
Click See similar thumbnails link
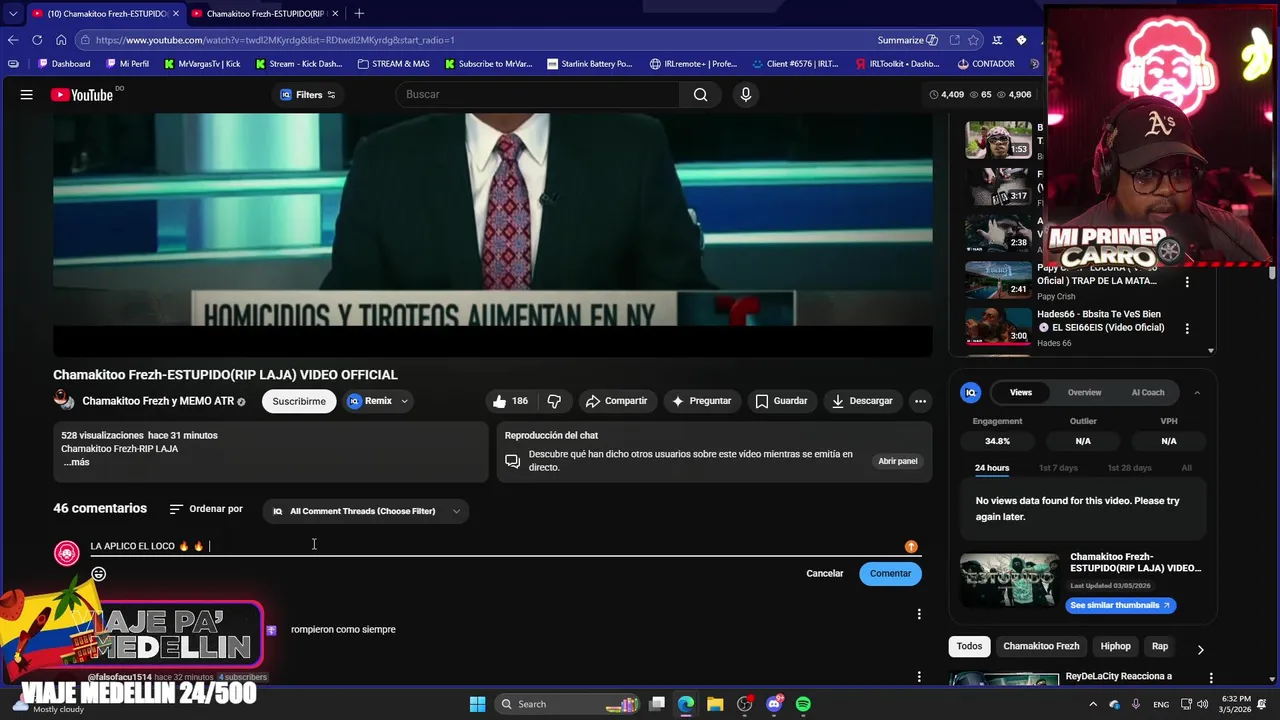pyautogui.click(x=1120, y=605)
